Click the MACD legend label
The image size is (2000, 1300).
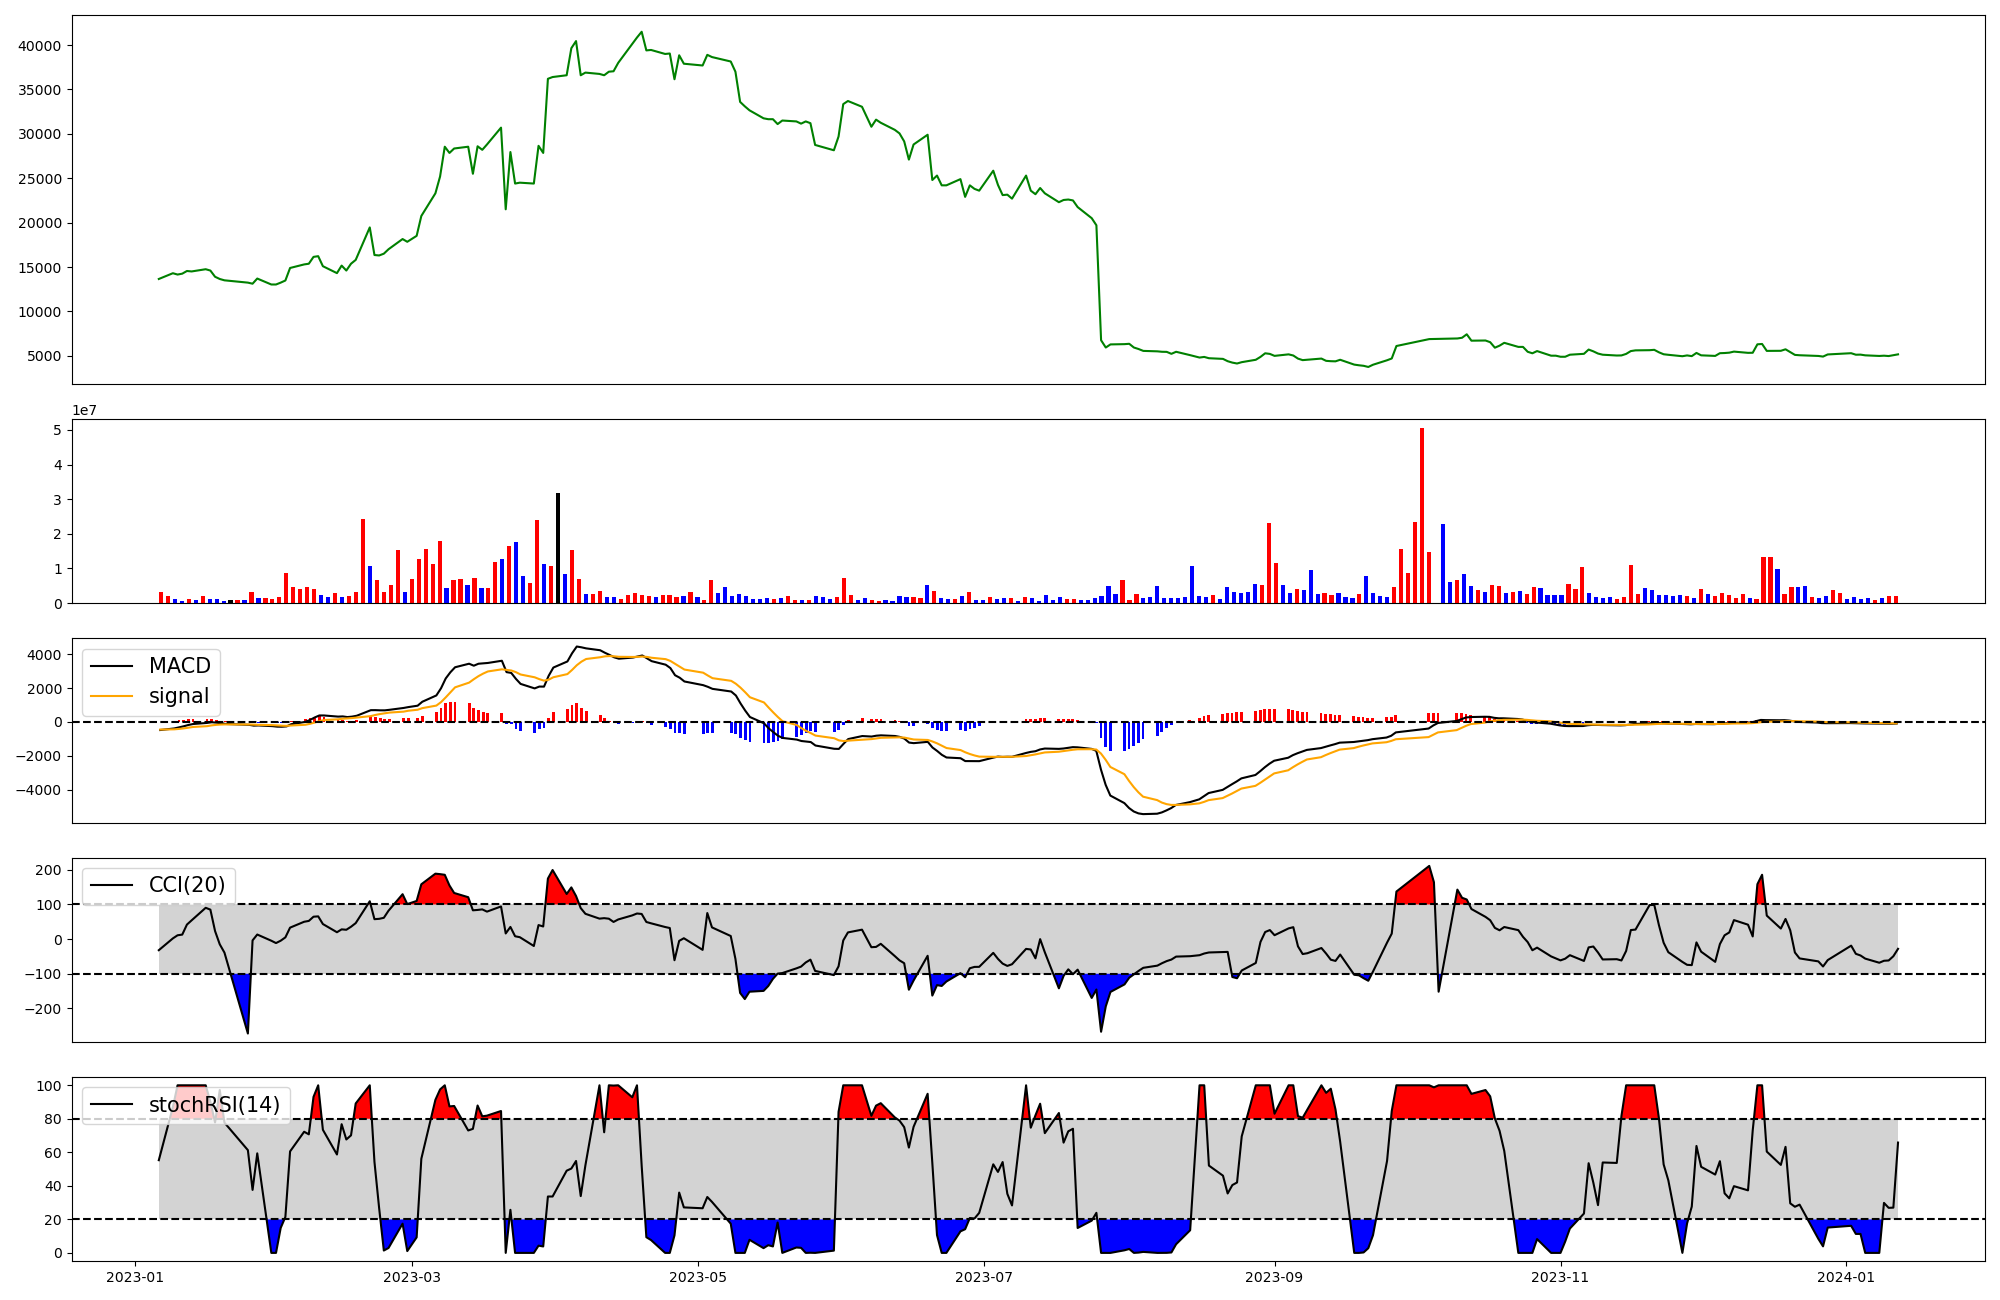(179, 666)
